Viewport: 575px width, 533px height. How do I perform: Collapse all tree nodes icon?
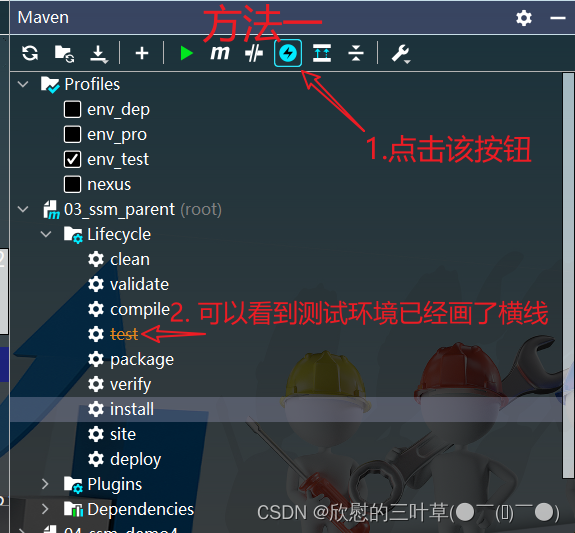356,54
